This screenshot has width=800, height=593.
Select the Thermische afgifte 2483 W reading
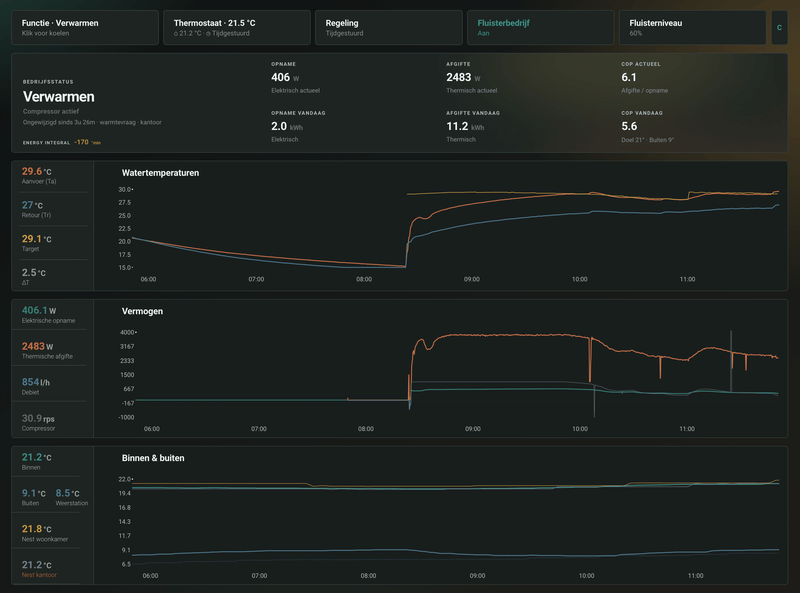coord(47,351)
